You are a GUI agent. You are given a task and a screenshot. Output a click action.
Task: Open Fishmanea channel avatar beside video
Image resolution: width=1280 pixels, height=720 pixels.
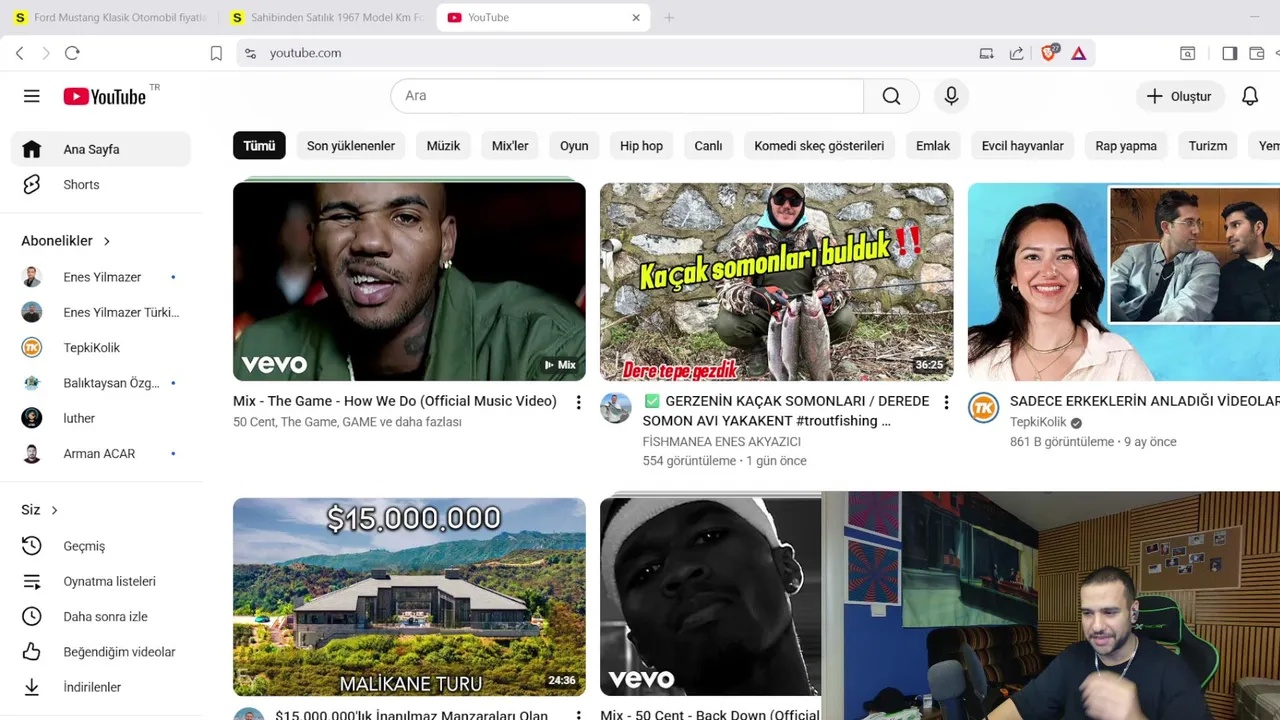[x=616, y=408]
